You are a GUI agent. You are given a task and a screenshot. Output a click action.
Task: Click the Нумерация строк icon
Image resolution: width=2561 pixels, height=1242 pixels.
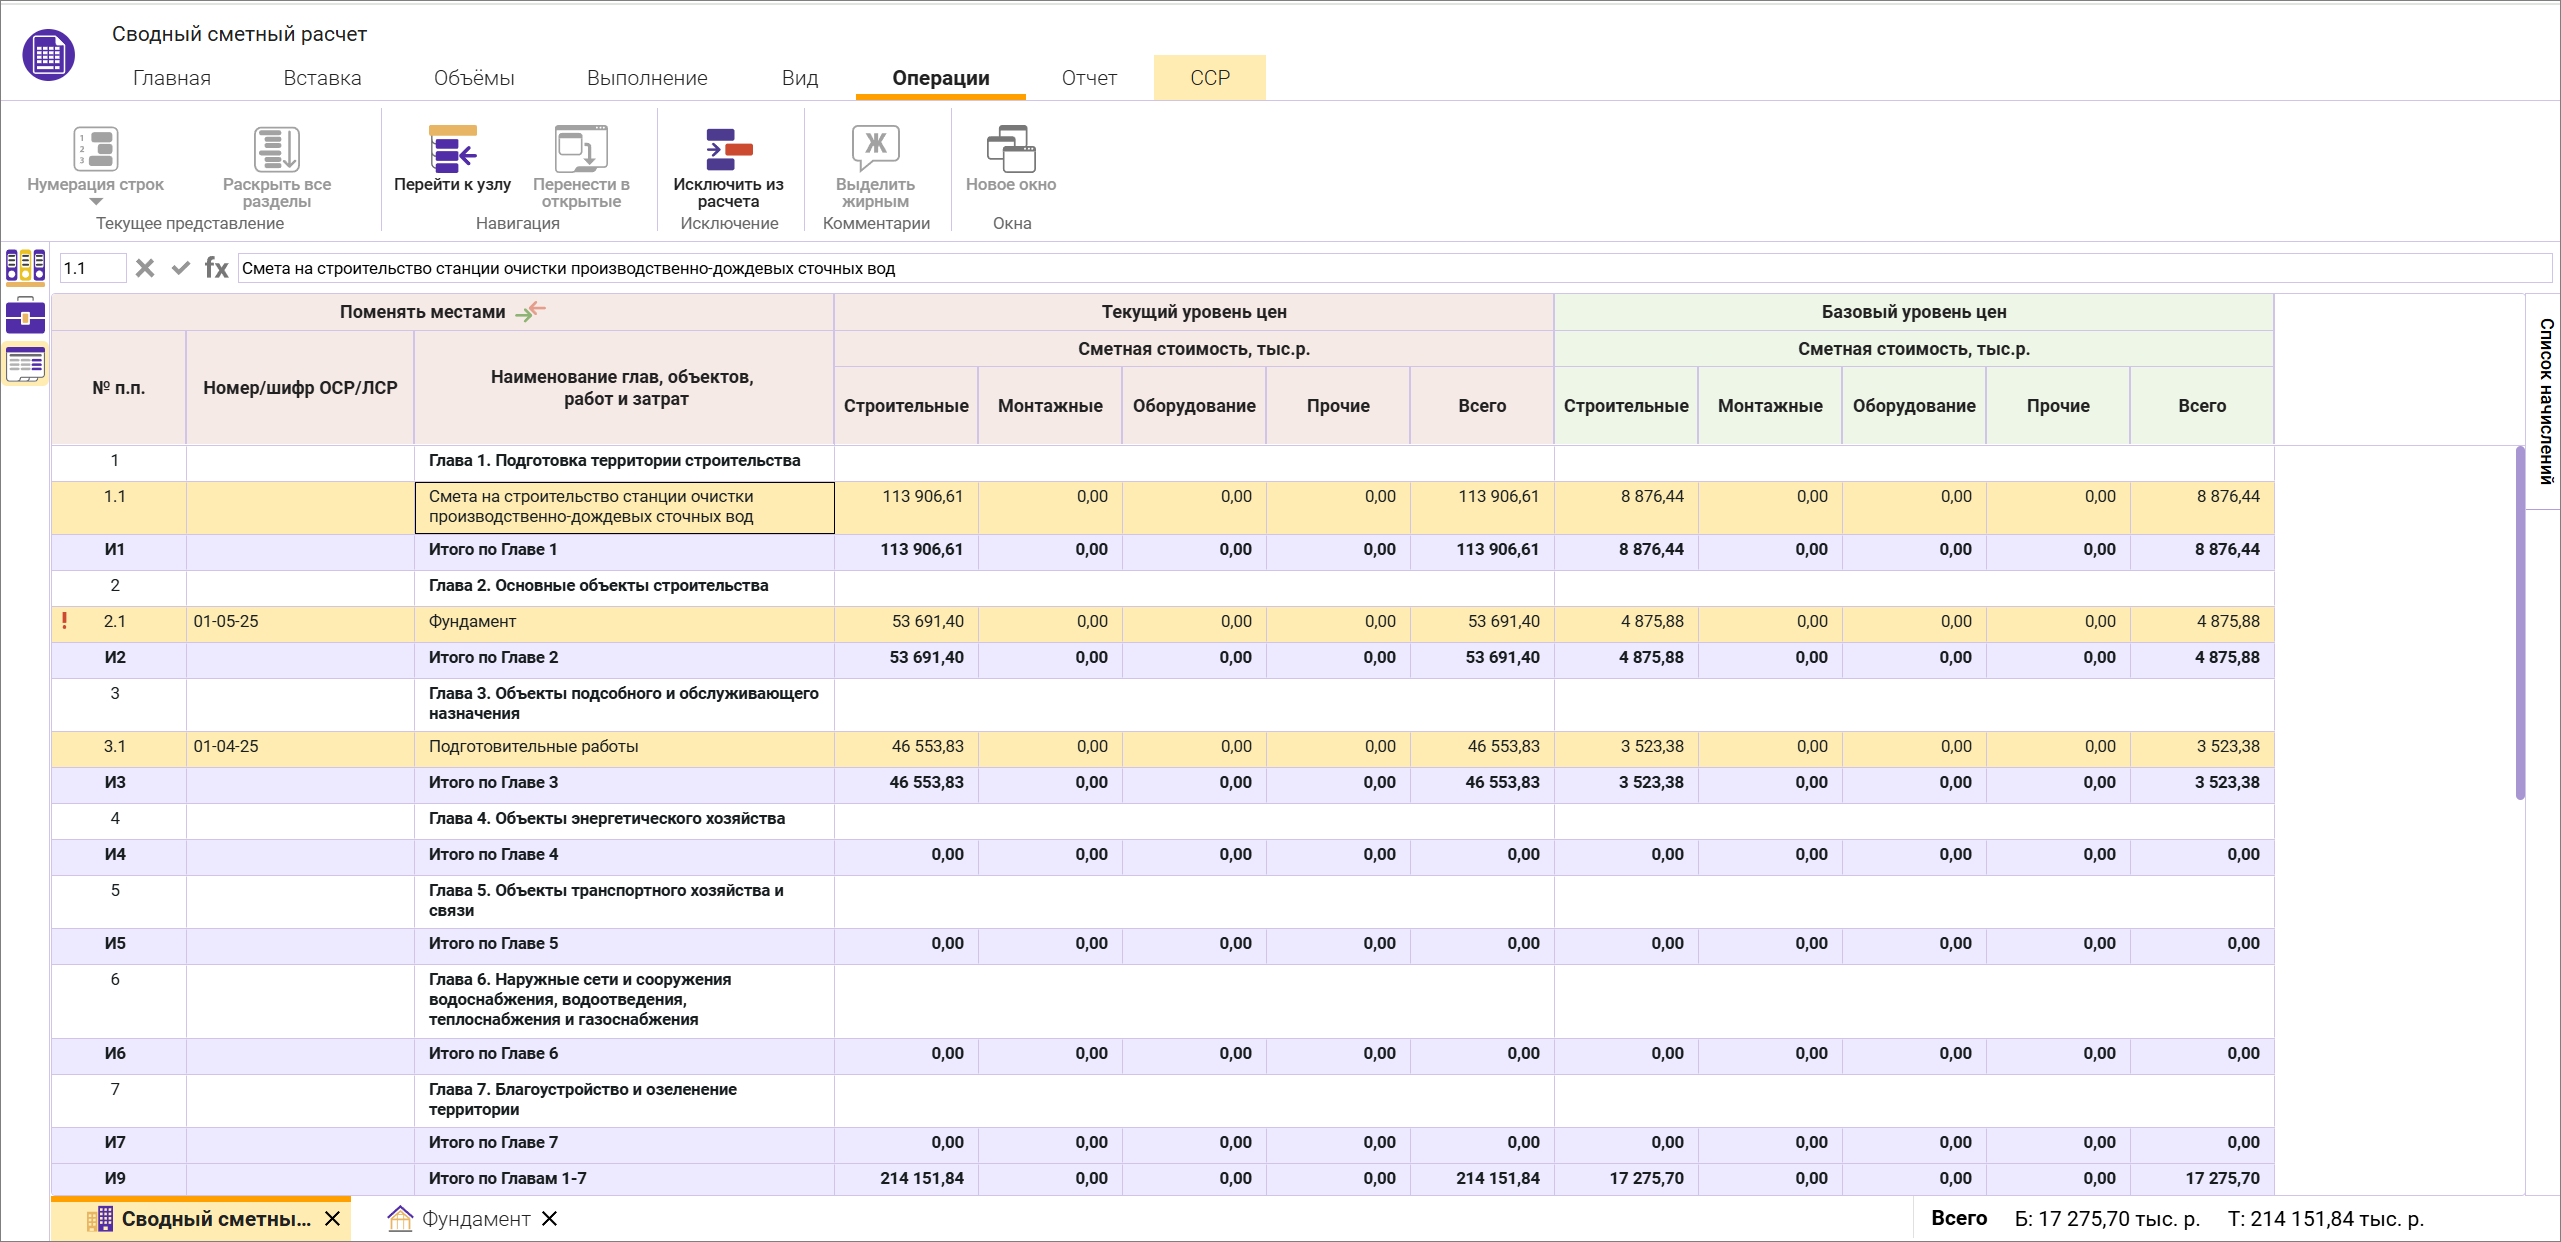tap(96, 150)
